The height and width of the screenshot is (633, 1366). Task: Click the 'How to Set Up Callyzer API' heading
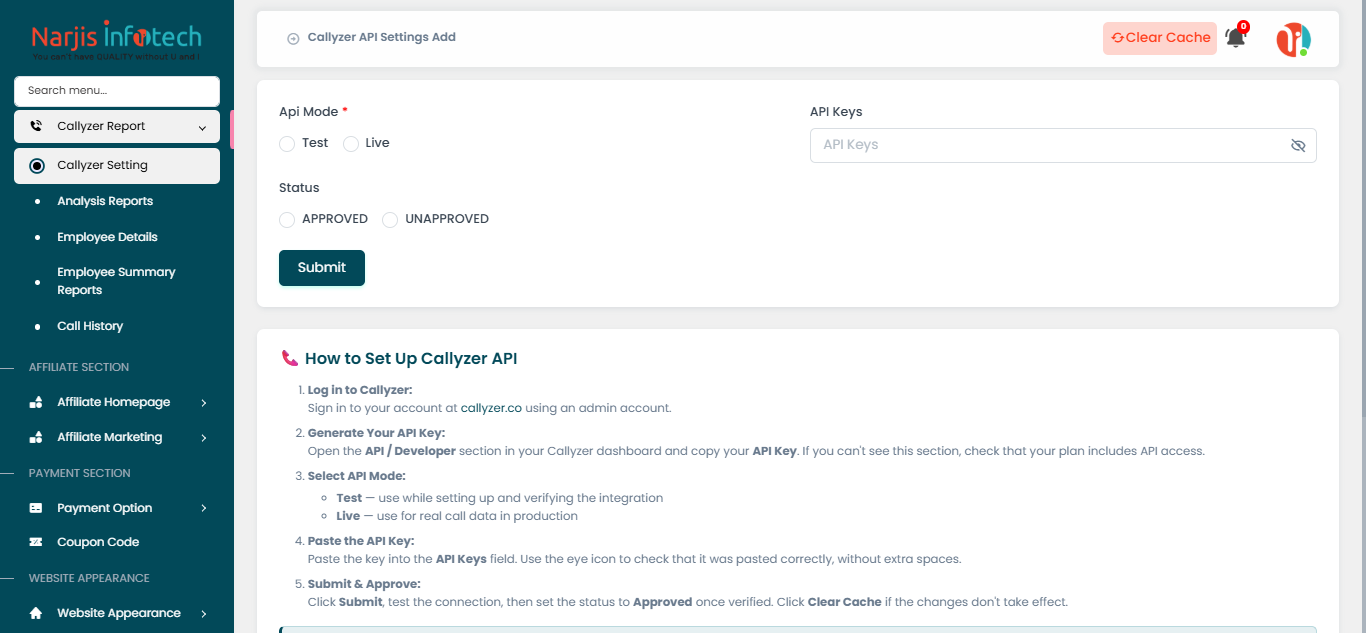tap(411, 358)
